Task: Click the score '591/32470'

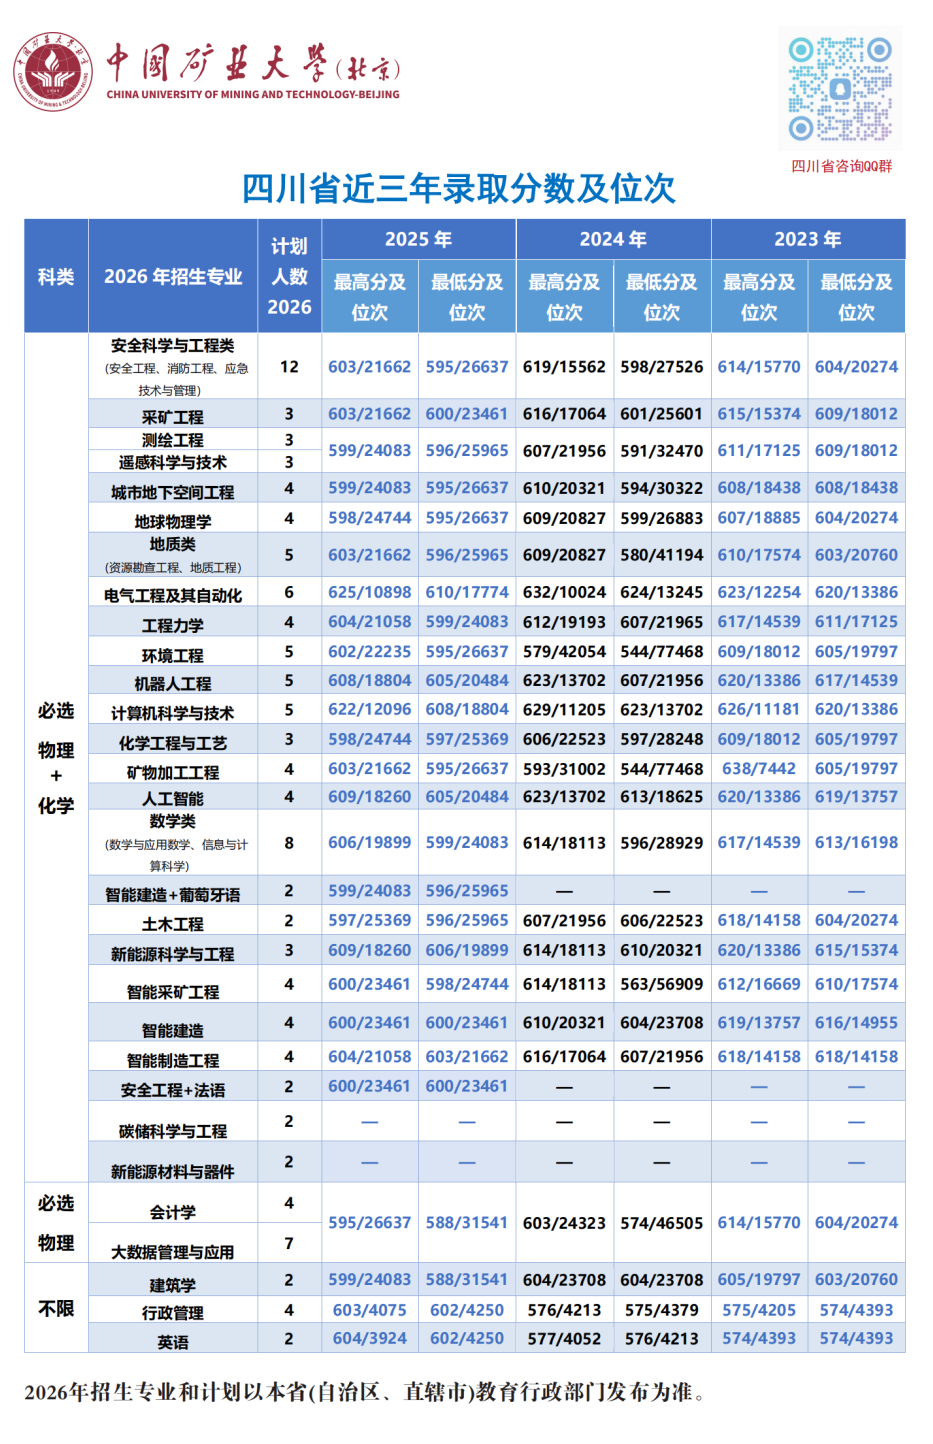Action: click(662, 450)
